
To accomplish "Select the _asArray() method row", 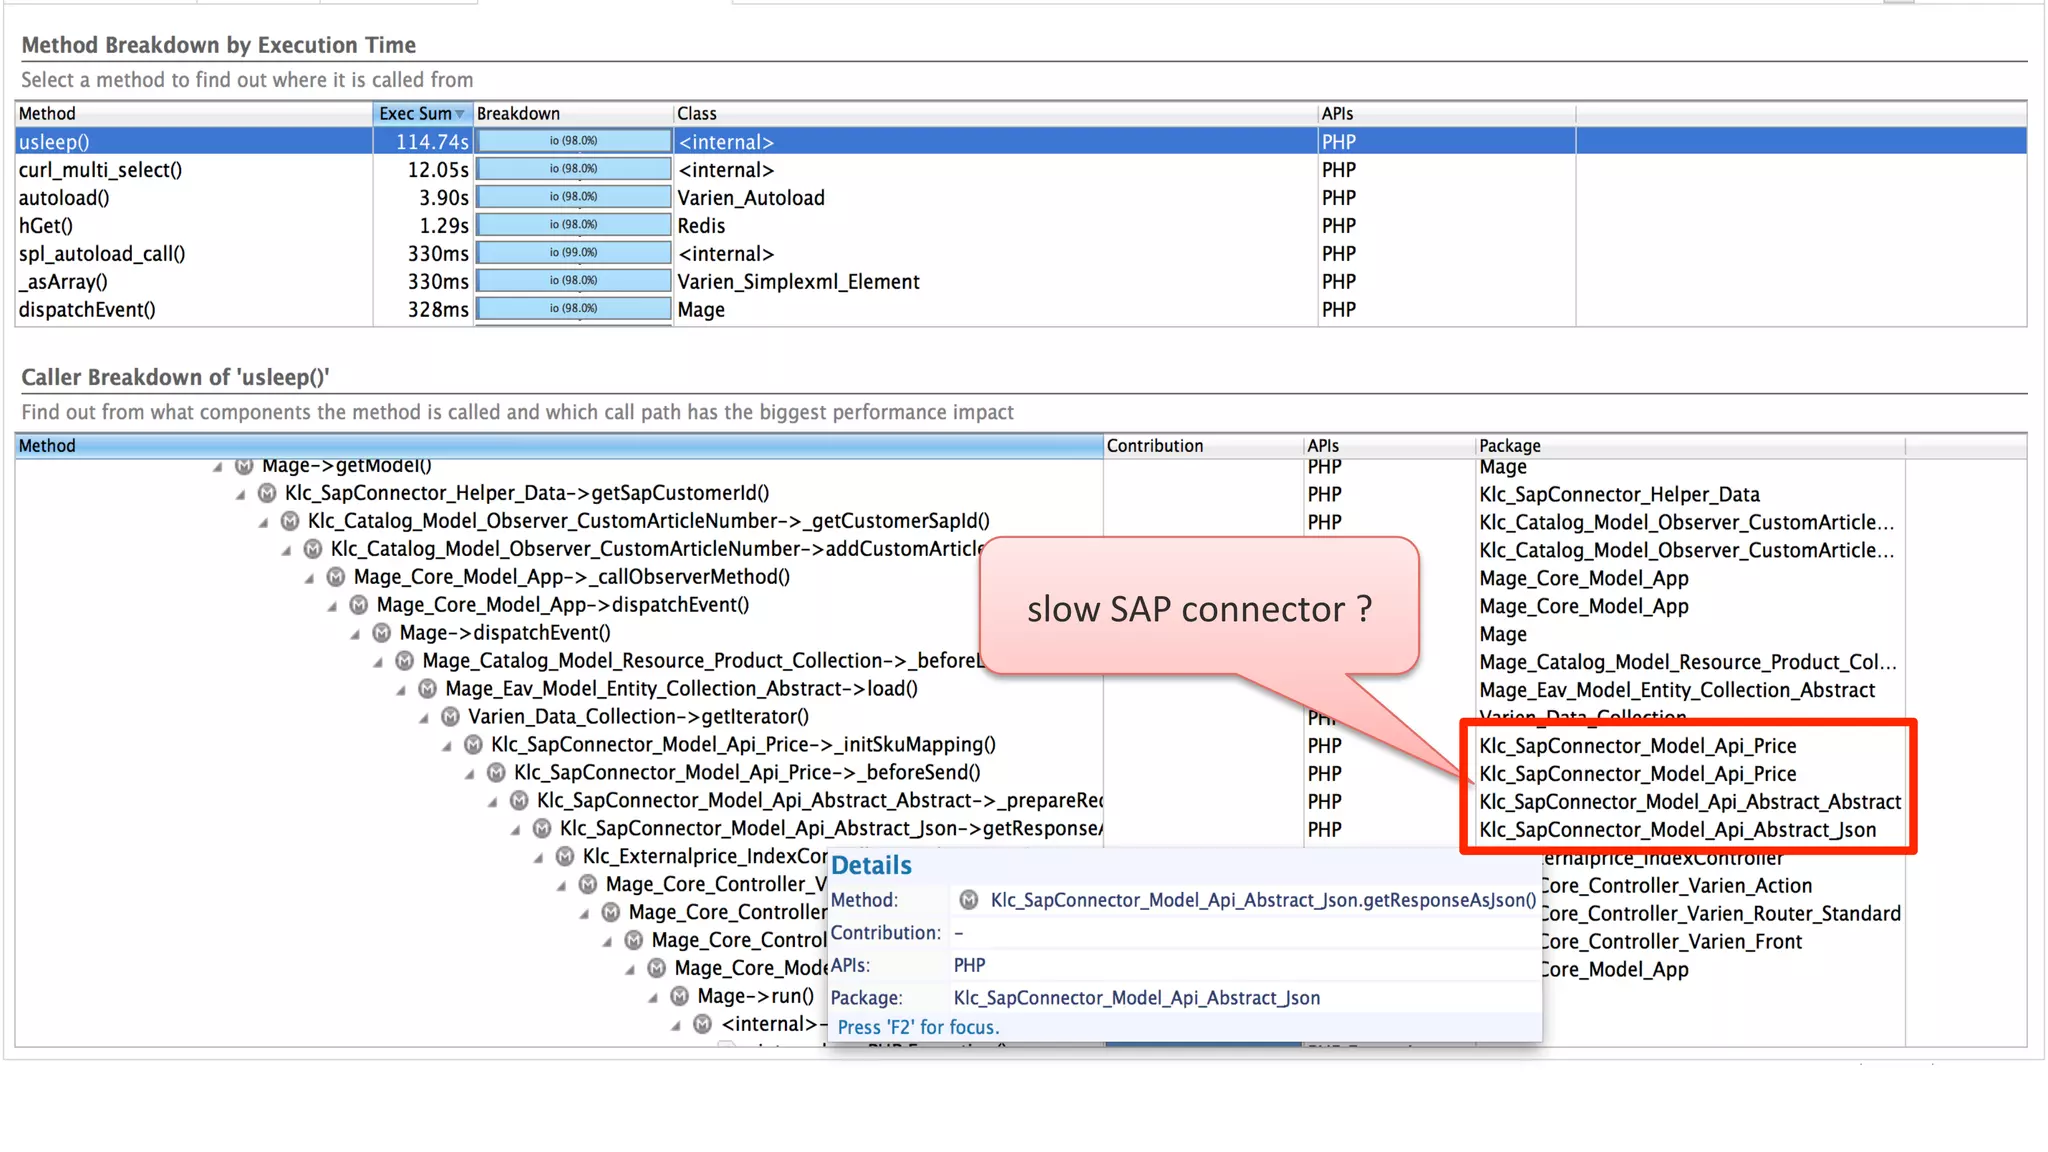I will (x=1020, y=282).
